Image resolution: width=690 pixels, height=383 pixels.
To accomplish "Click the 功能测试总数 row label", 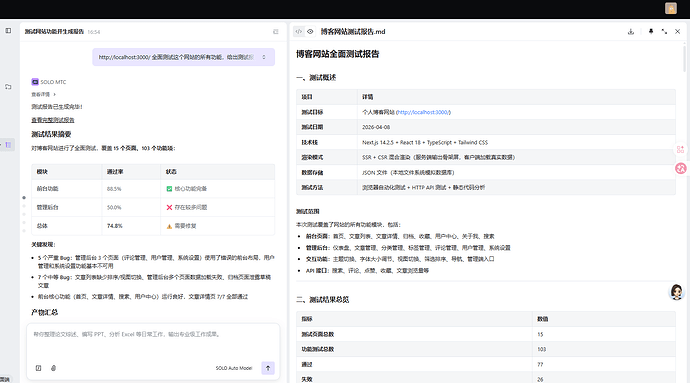I will 318,350.
